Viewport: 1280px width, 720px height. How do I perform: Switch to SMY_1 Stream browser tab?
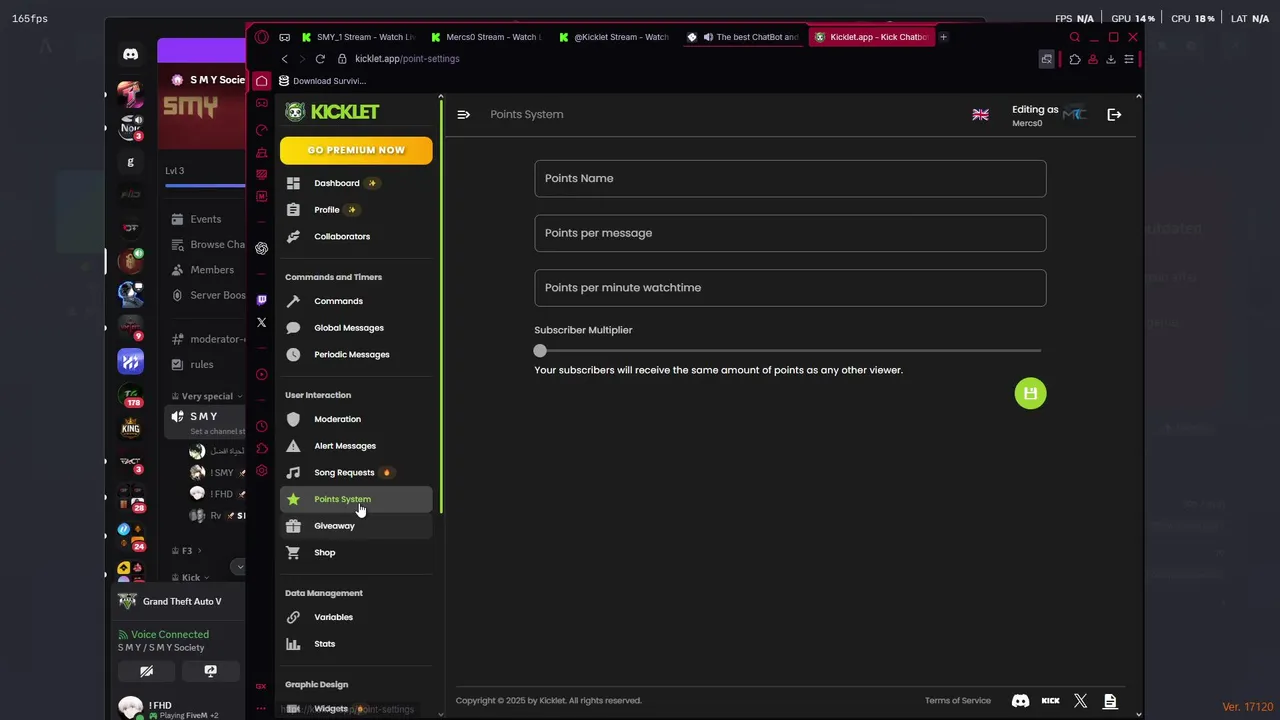357,37
